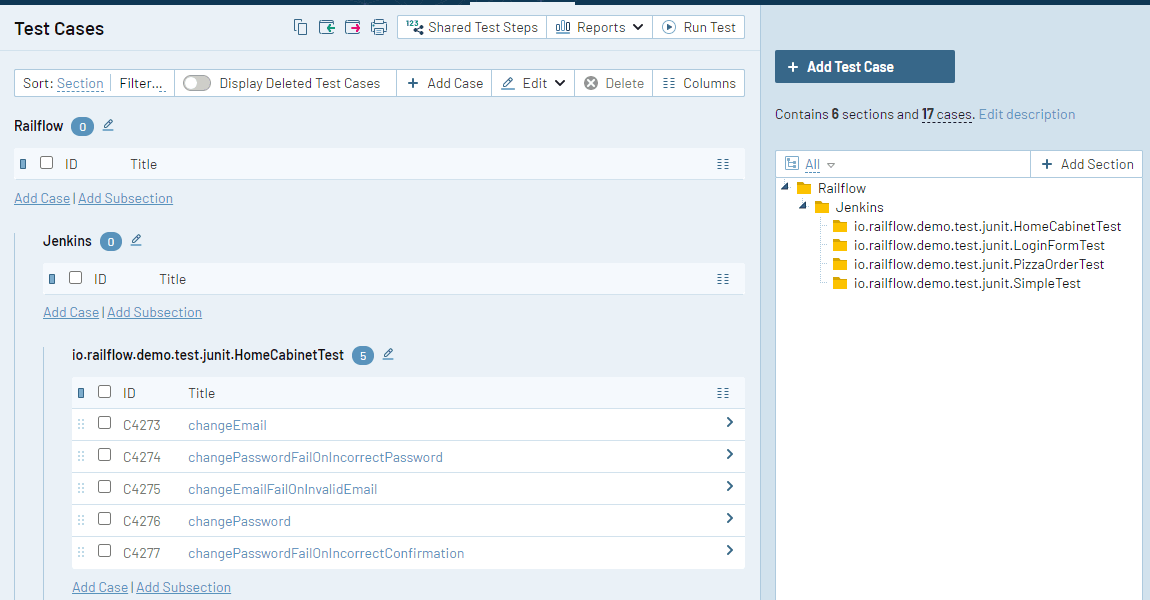Click the Edit description link
Screen dimensions: 1150x600
tap(1027, 114)
